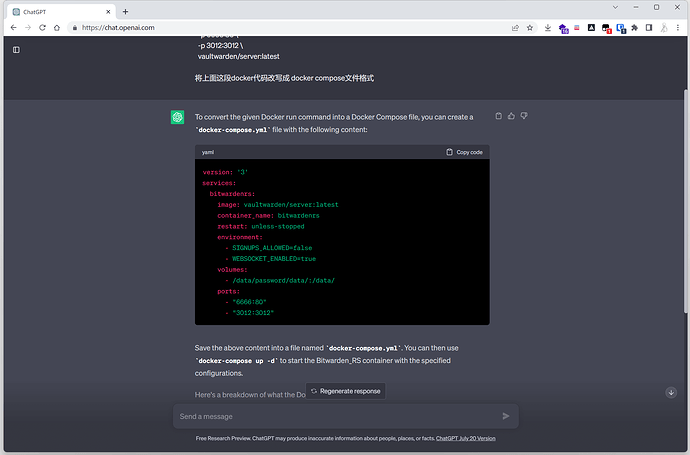The height and width of the screenshot is (455, 690).
Task: Click Copy code on yaml block
Action: (x=464, y=152)
